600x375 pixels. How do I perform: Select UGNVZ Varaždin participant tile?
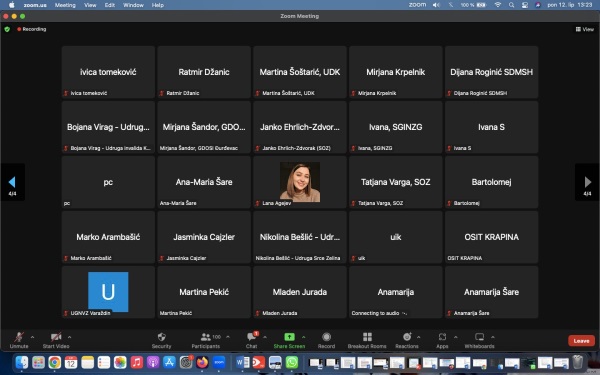click(x=108, y=292)
